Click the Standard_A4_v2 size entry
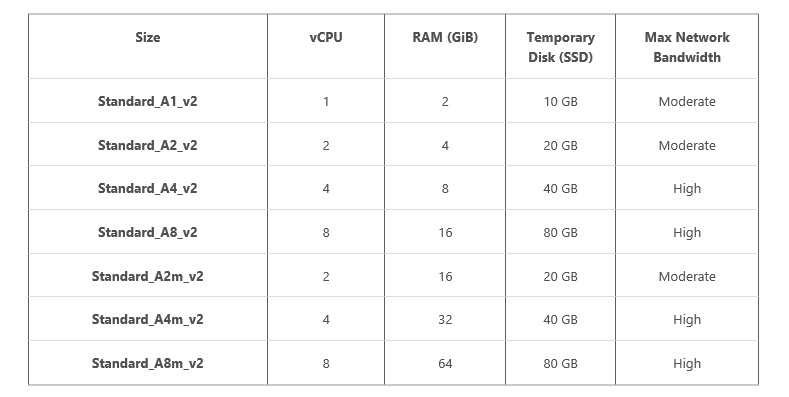This screenshot has height=397, width=789. 147,189
